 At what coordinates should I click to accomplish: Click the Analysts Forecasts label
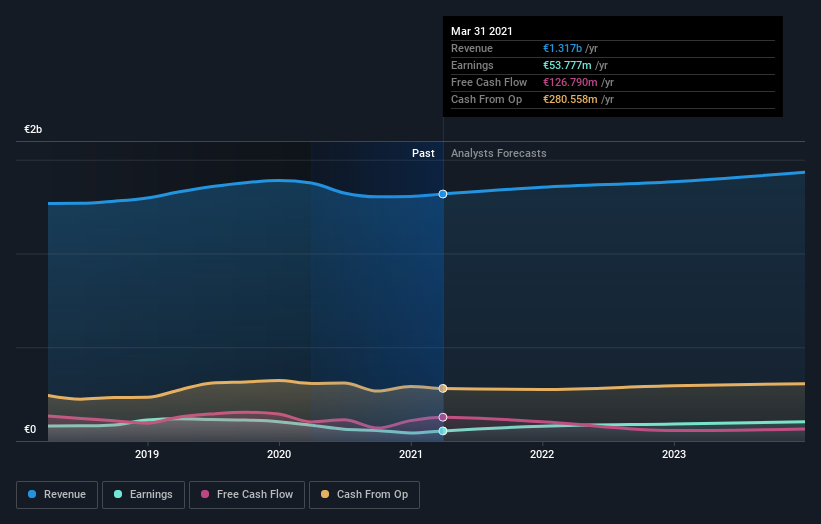pos(498,153)
